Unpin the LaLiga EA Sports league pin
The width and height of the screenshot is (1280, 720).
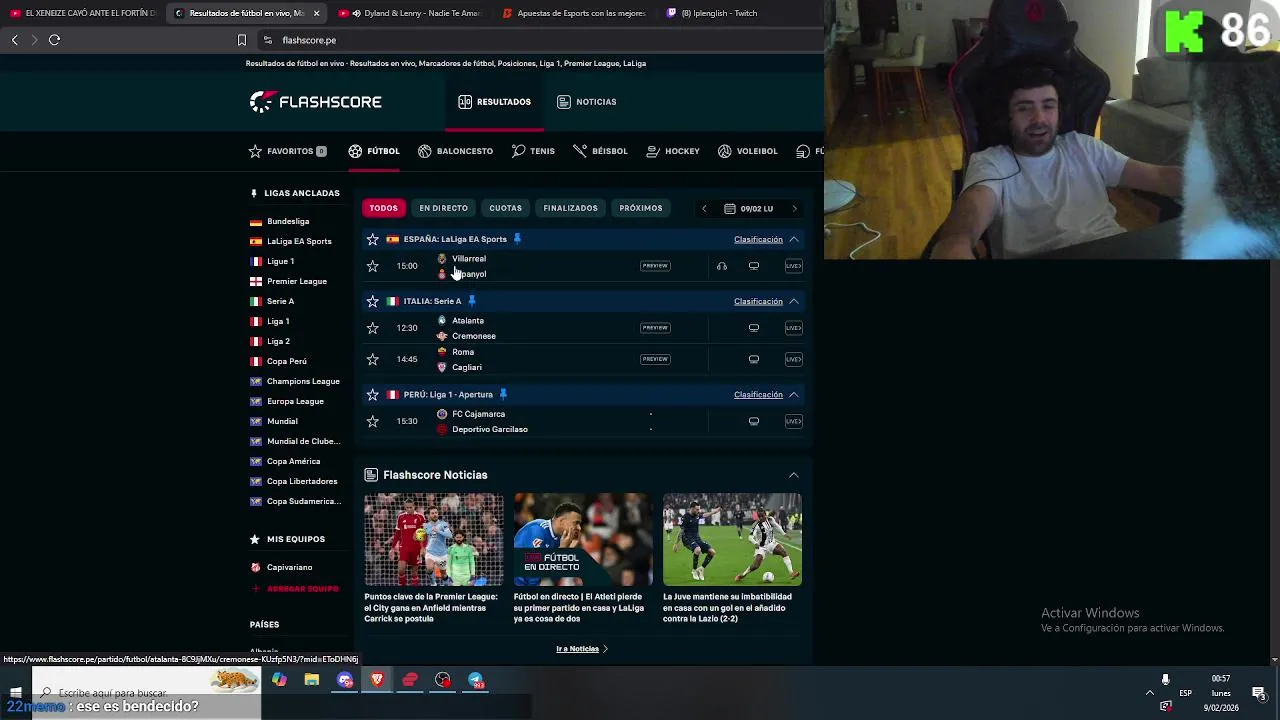click(x=517, y=239)
